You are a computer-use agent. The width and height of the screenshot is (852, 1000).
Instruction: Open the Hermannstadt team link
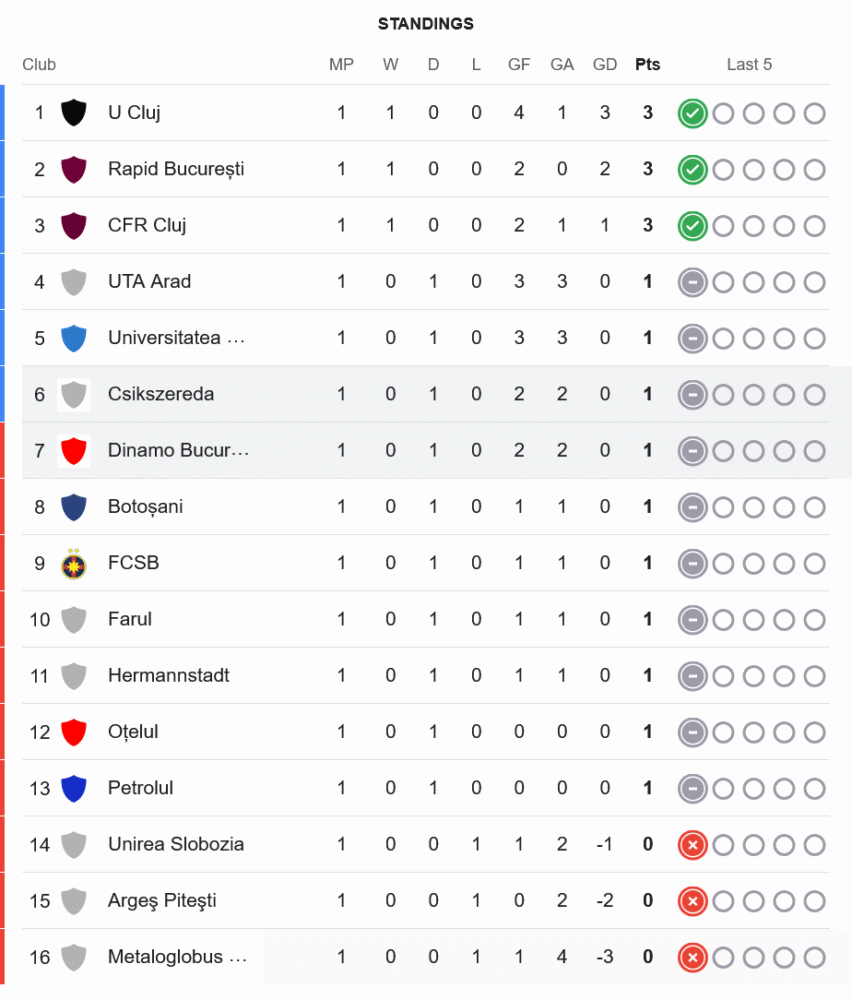click(168, 676)
